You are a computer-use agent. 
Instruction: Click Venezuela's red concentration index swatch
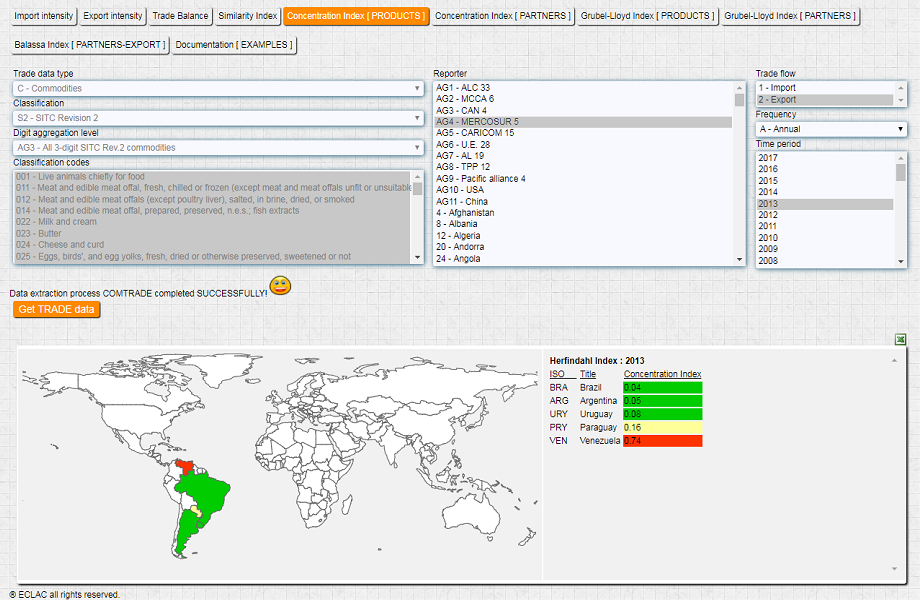[661, 440]
